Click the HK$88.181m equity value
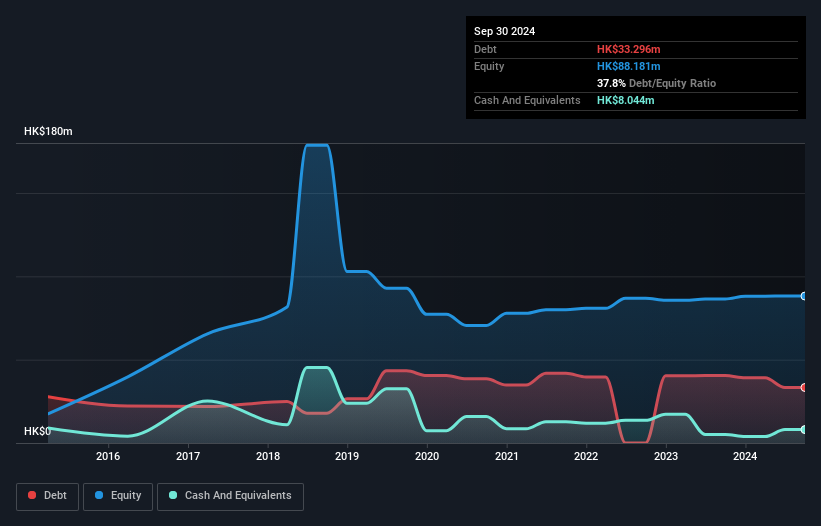 click(628, 66)
